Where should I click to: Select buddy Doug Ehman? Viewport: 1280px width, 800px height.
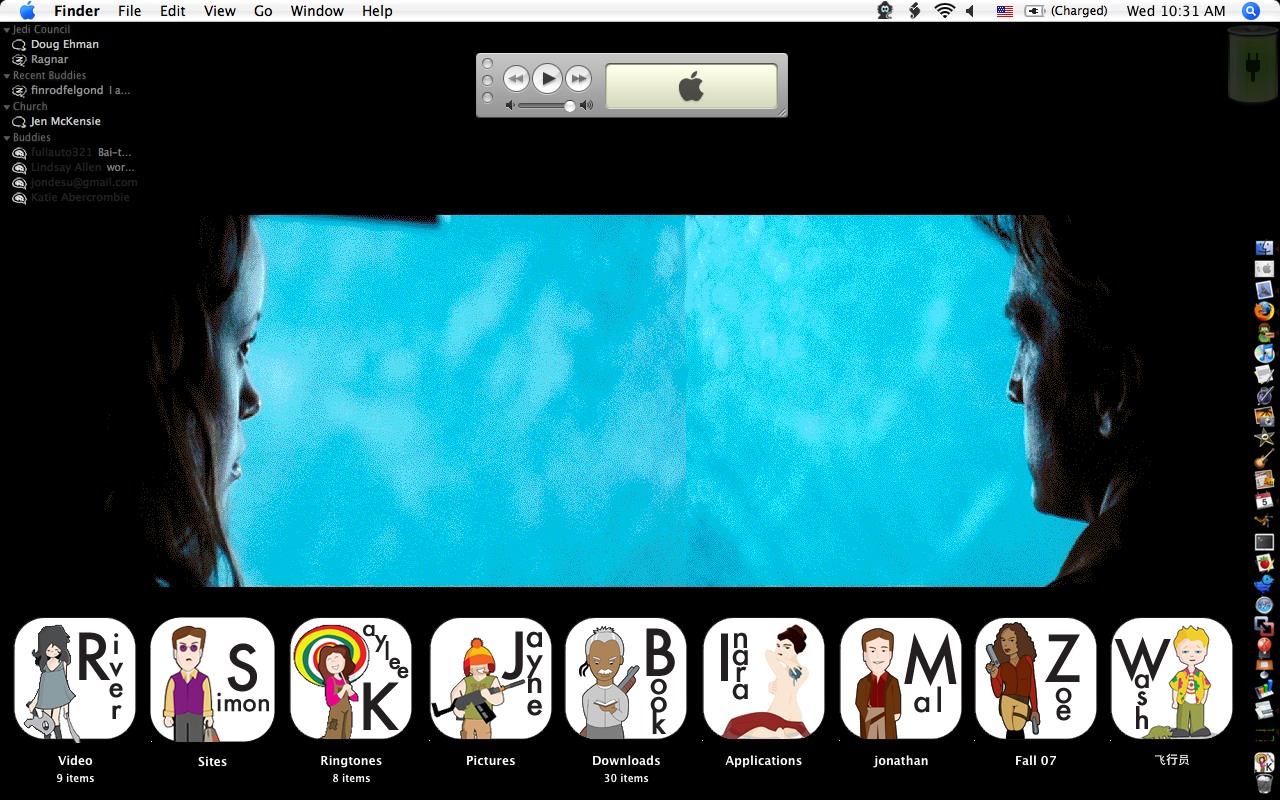coord(64,44)
